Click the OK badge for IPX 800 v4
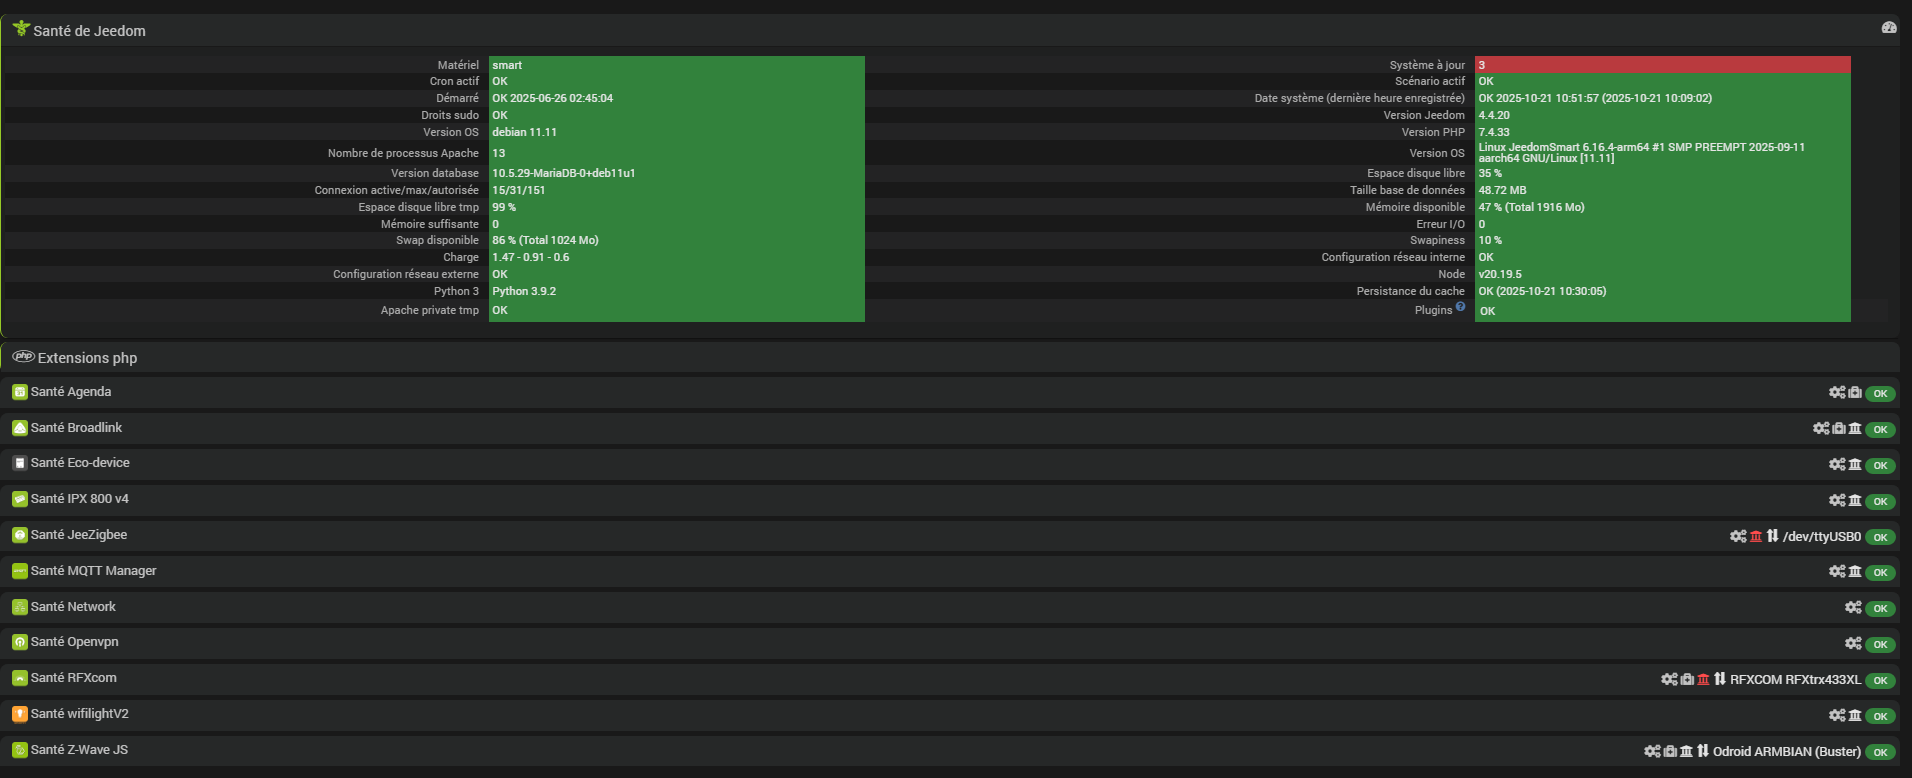This screenshot has width=1912, height=778. coord(1880,501)
